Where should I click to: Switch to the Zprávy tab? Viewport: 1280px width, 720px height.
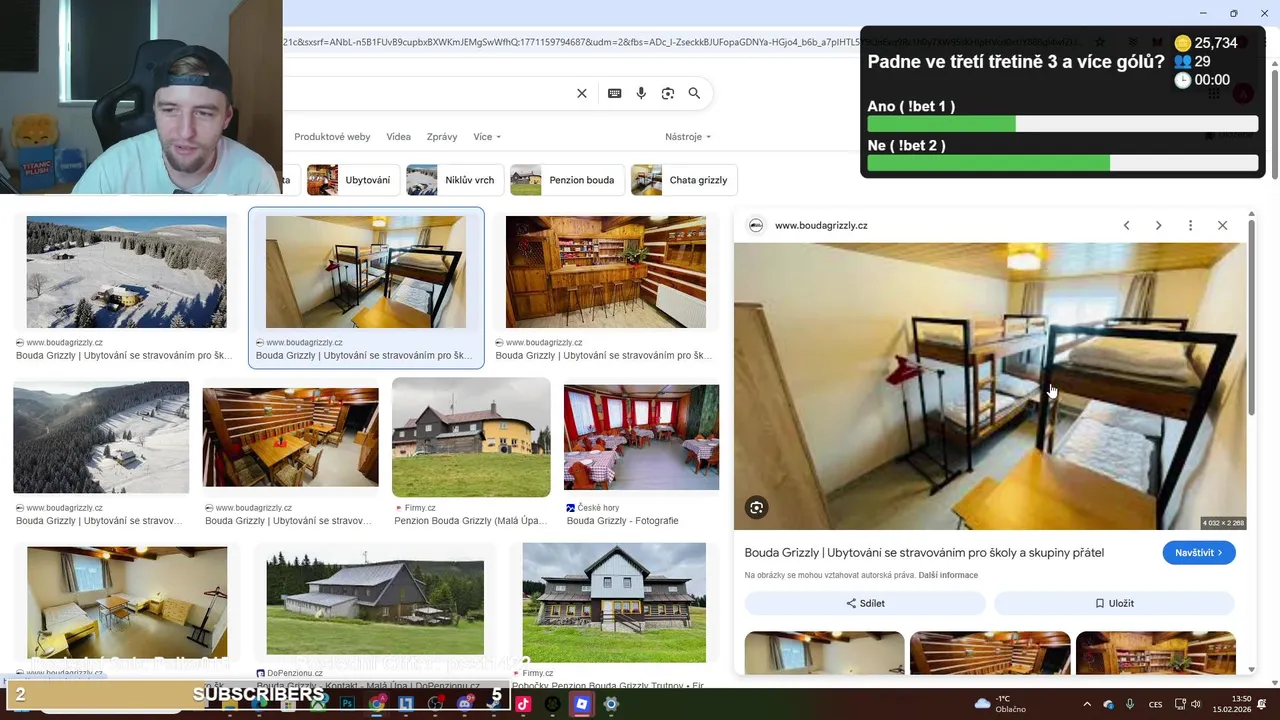click(442, 137)
